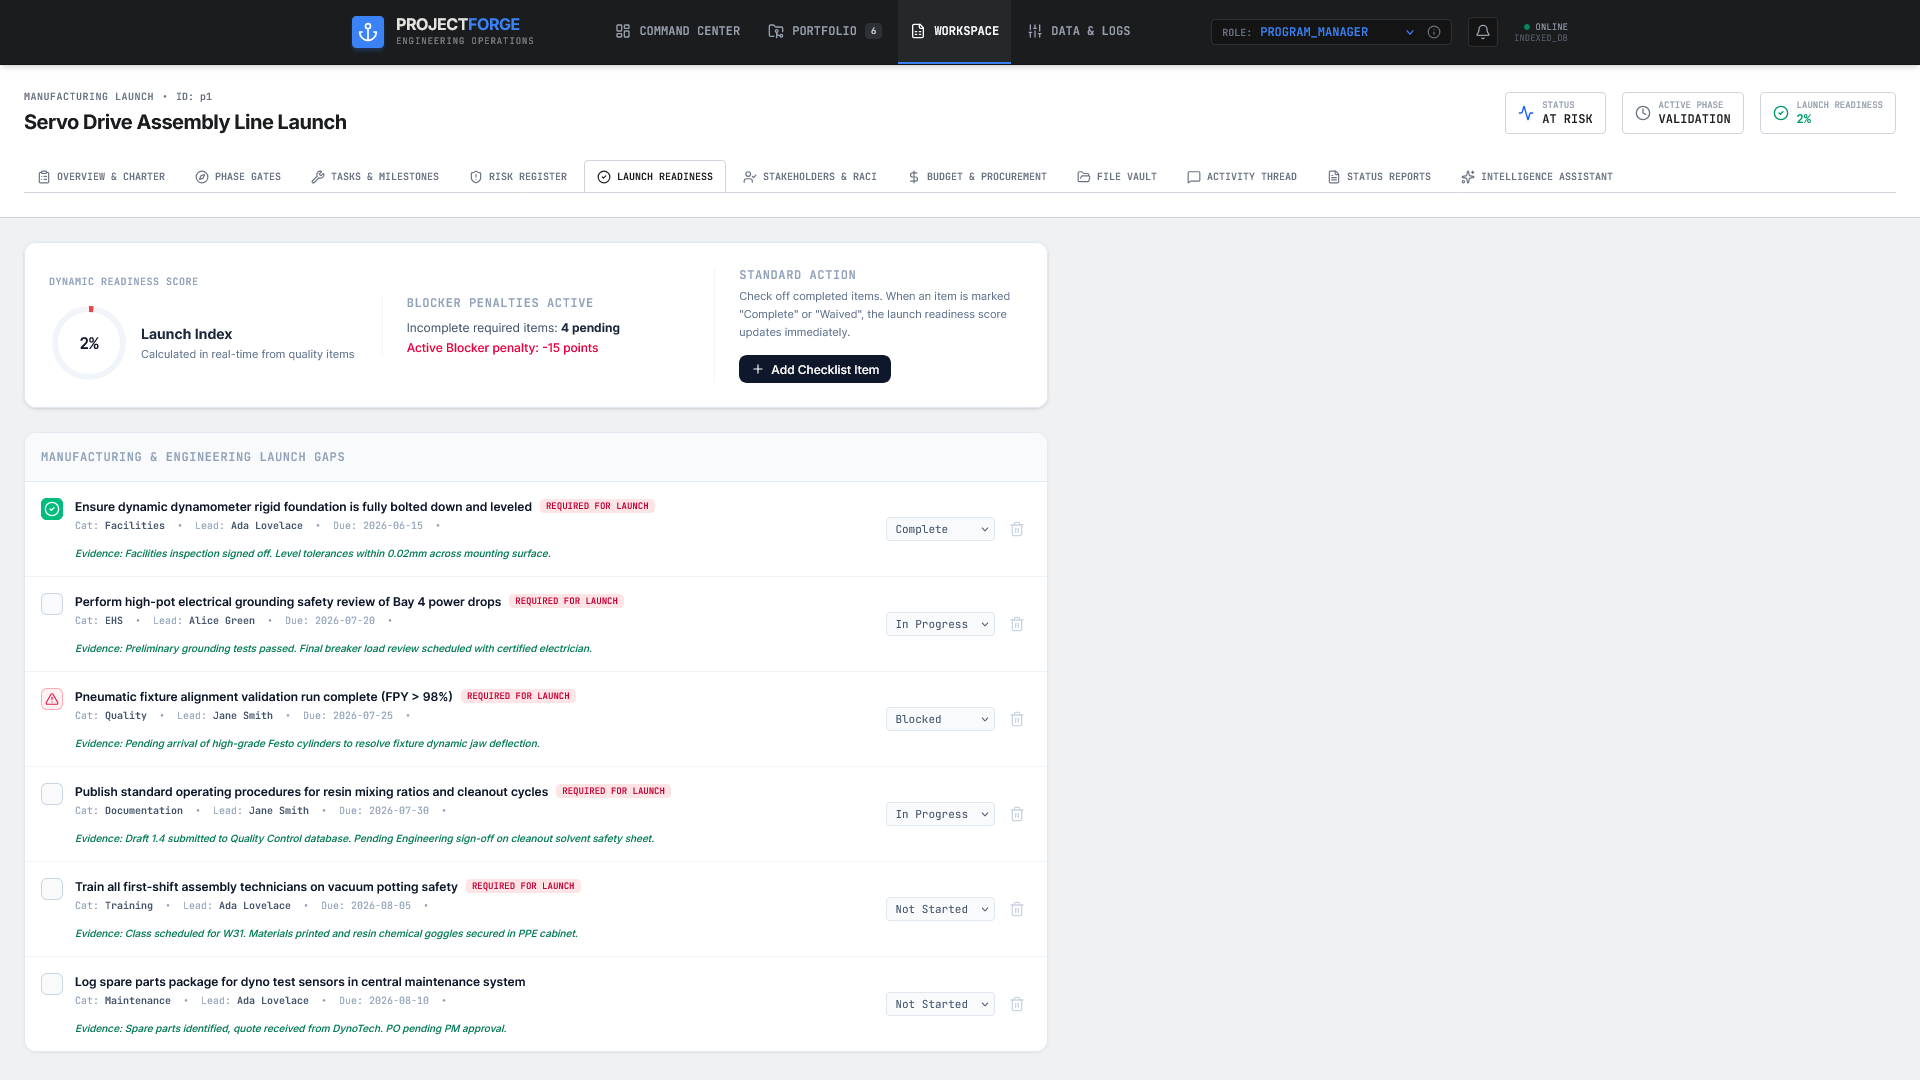Open Budget & Procurement tab

click(977, 177)
